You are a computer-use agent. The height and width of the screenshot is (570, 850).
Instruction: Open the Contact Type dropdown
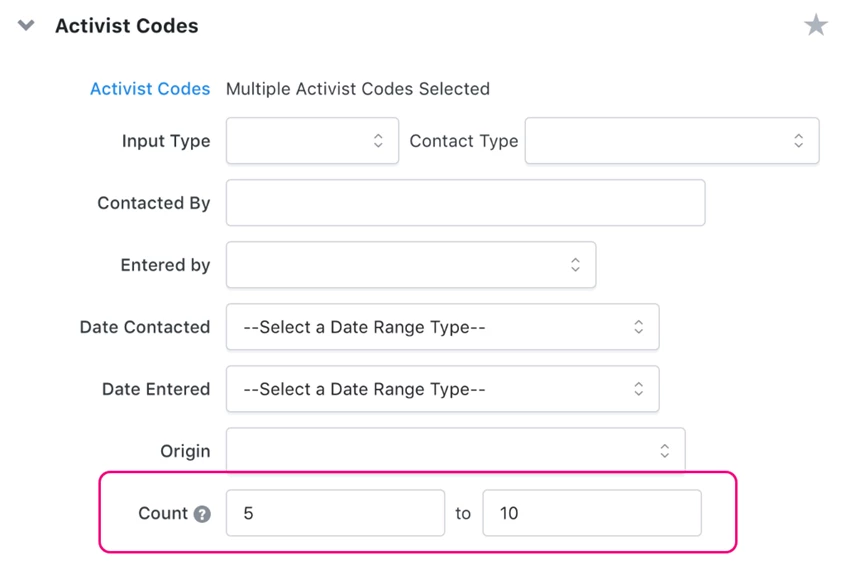click(x=672, y=140)
